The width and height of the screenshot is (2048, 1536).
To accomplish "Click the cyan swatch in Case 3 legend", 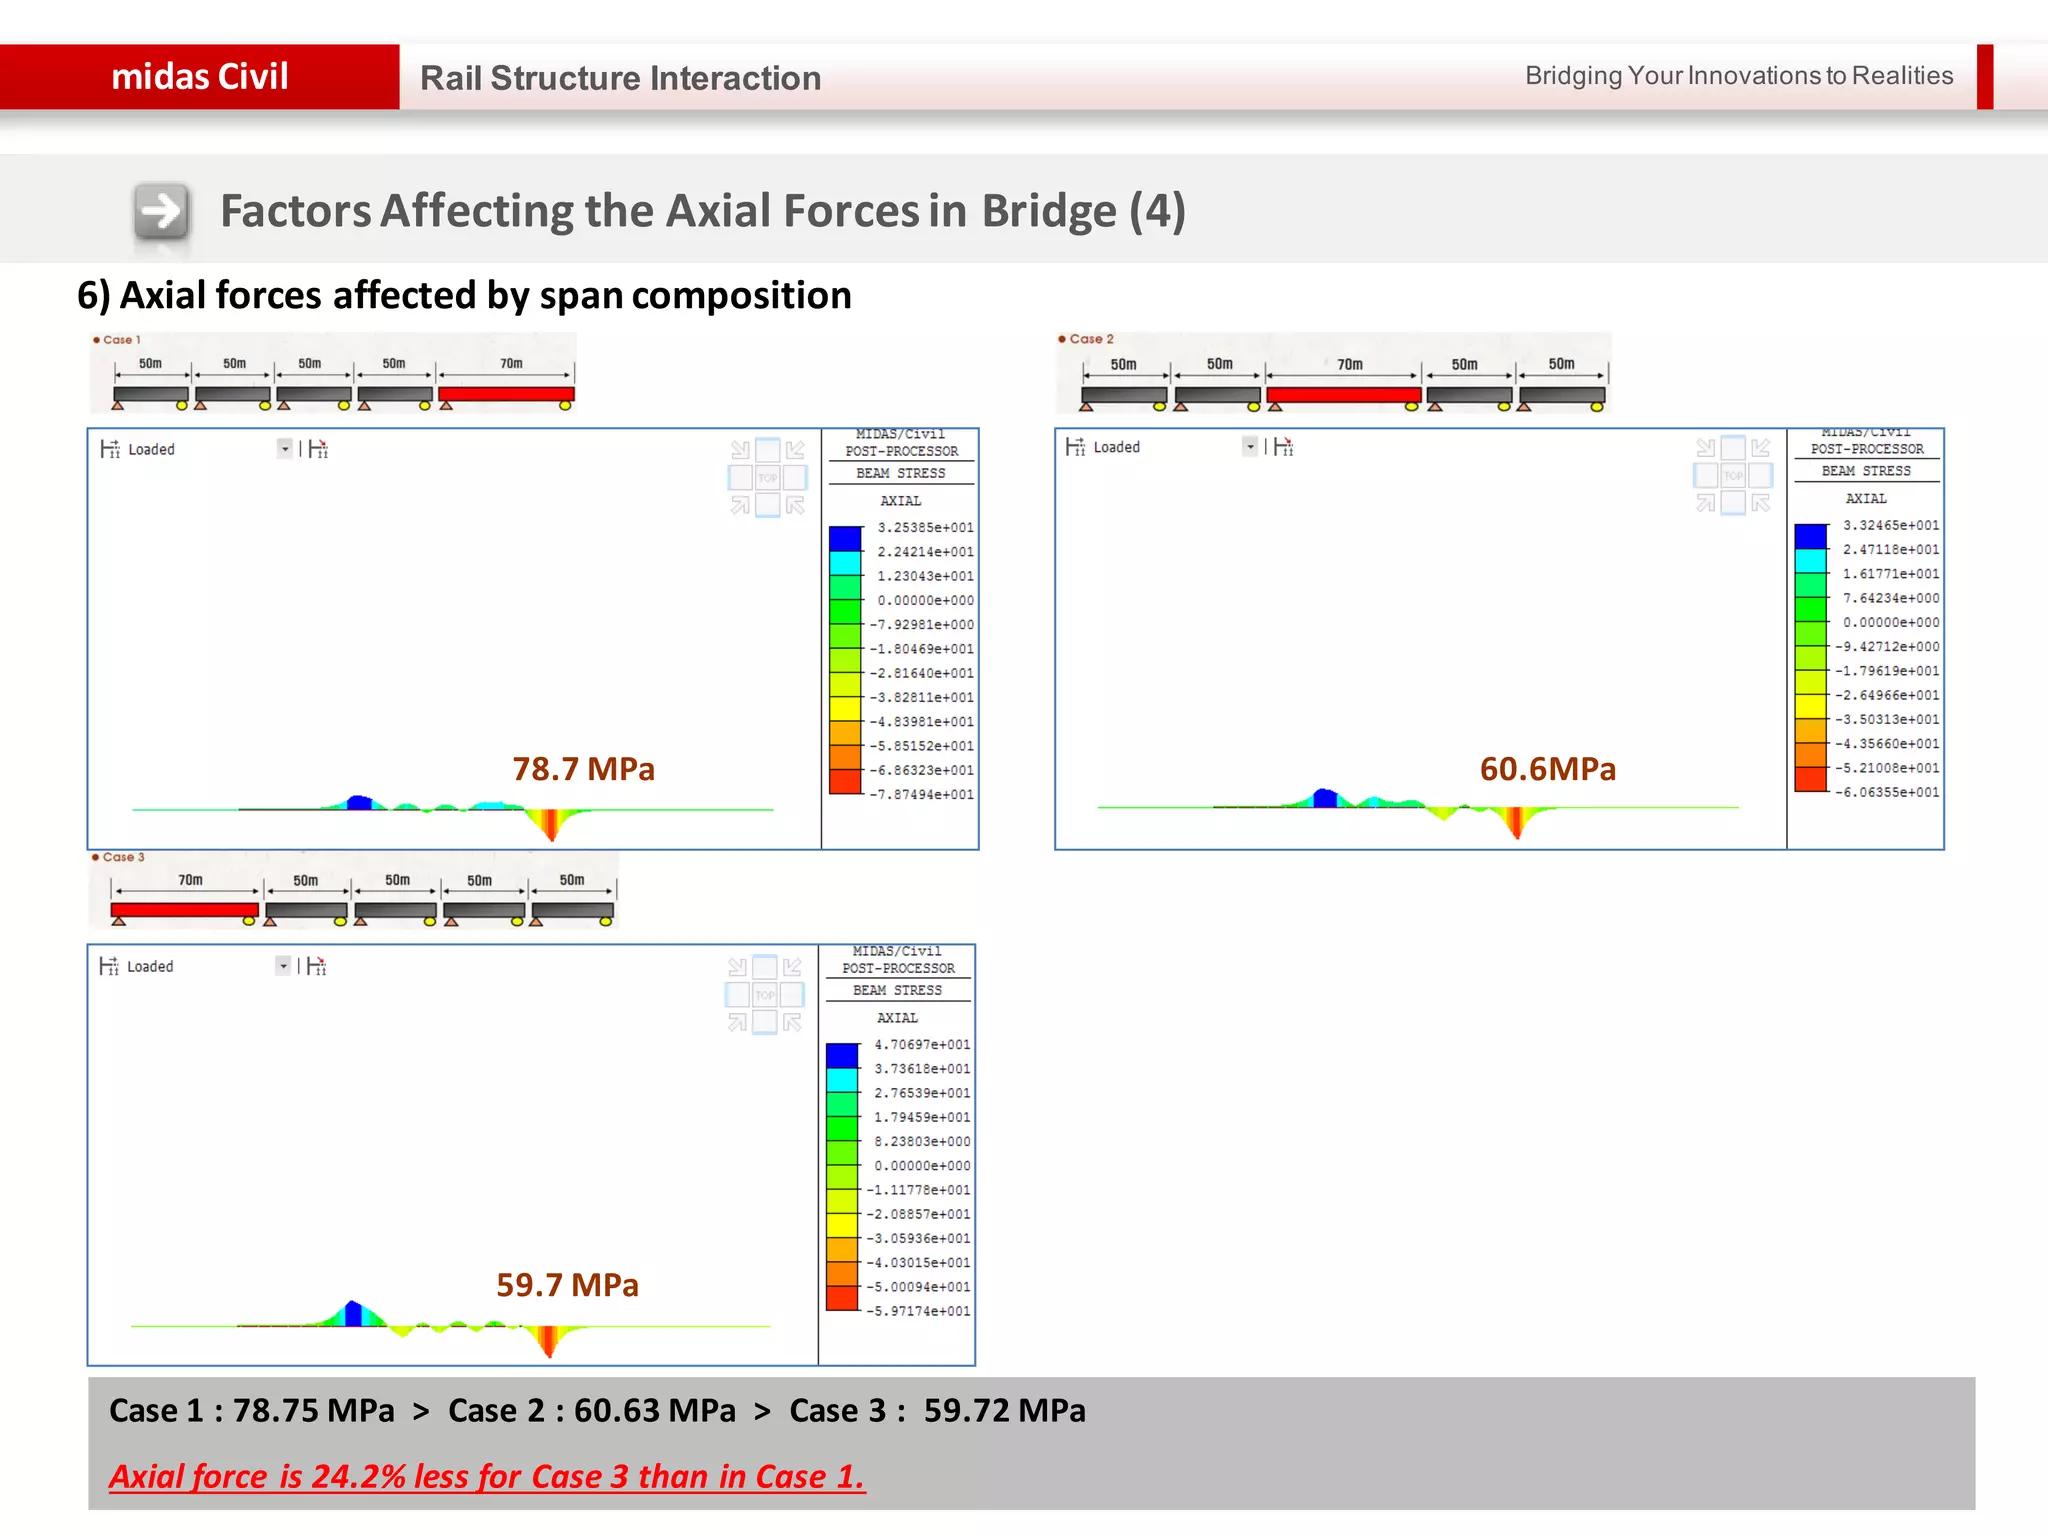I will (x=842, y=1080).
